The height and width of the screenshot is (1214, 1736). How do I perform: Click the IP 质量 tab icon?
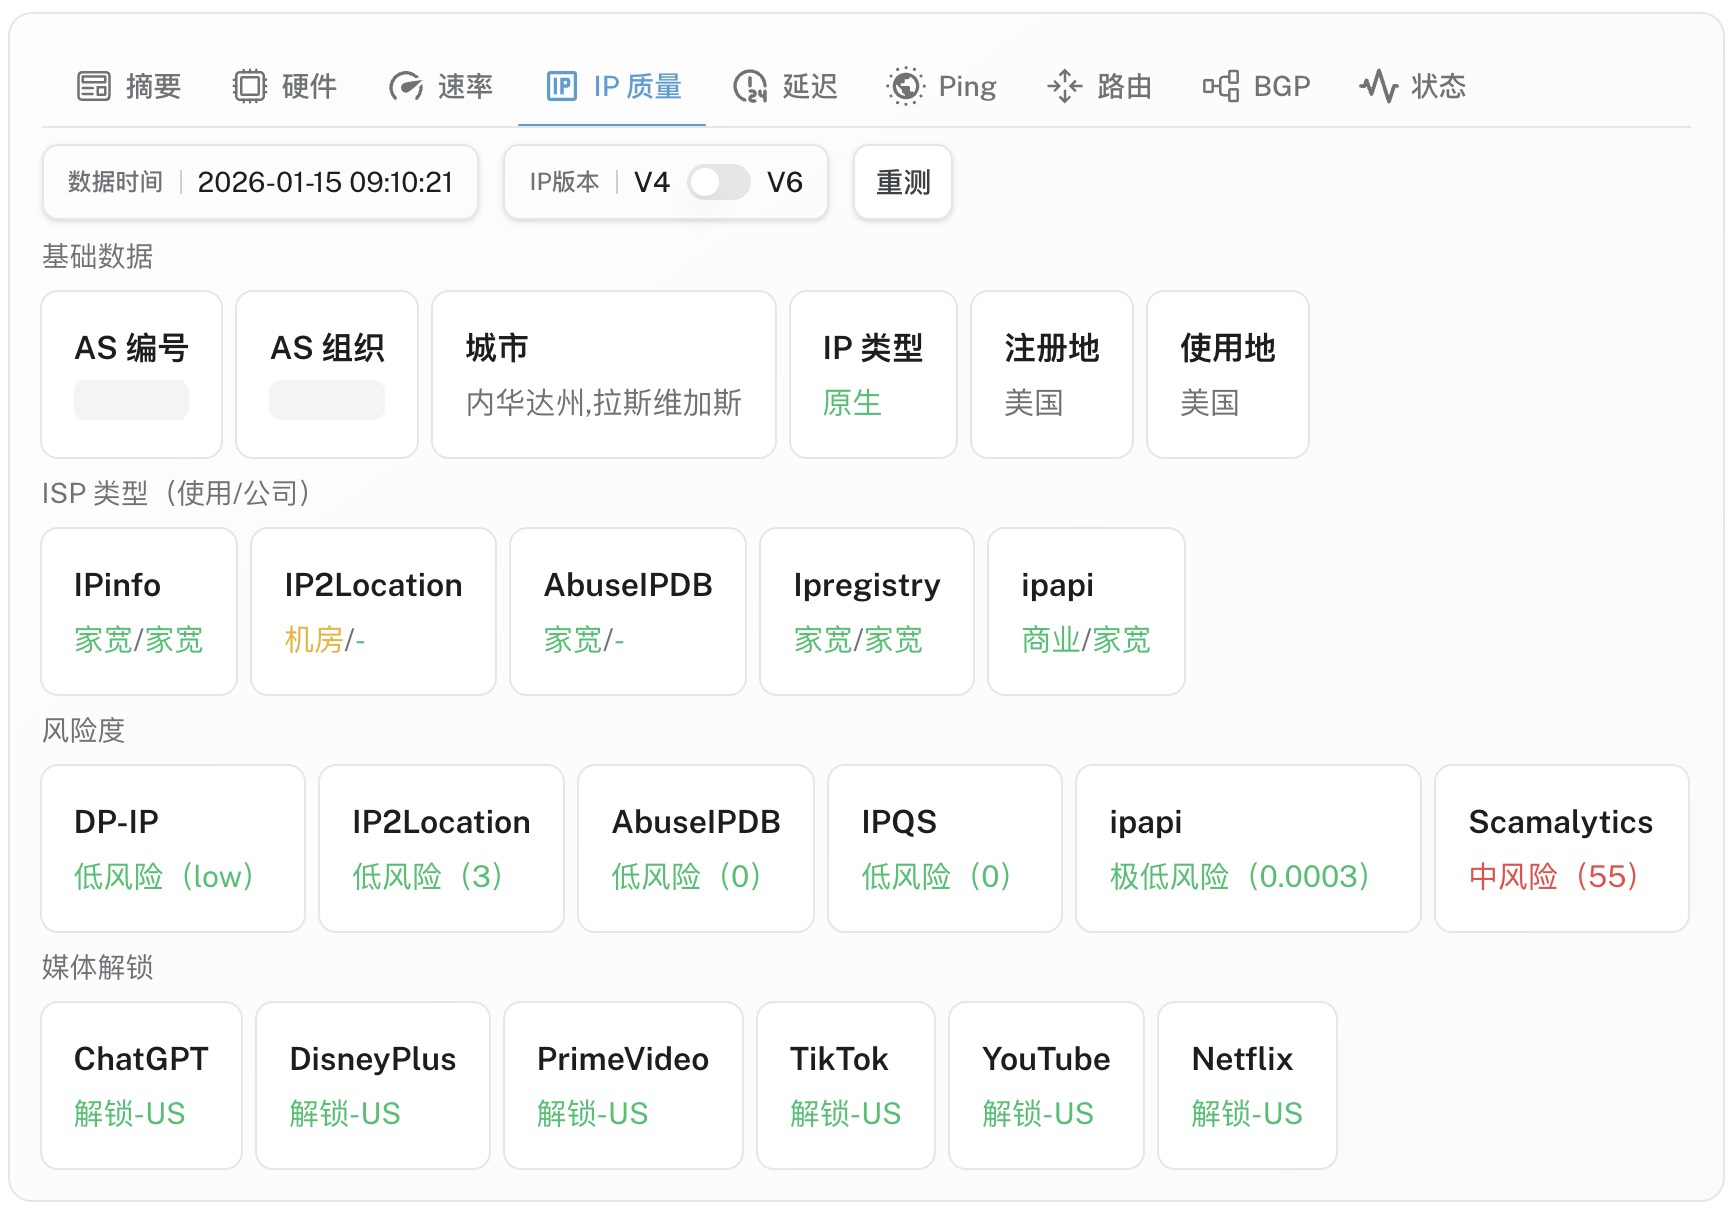[x=562, y=86]
